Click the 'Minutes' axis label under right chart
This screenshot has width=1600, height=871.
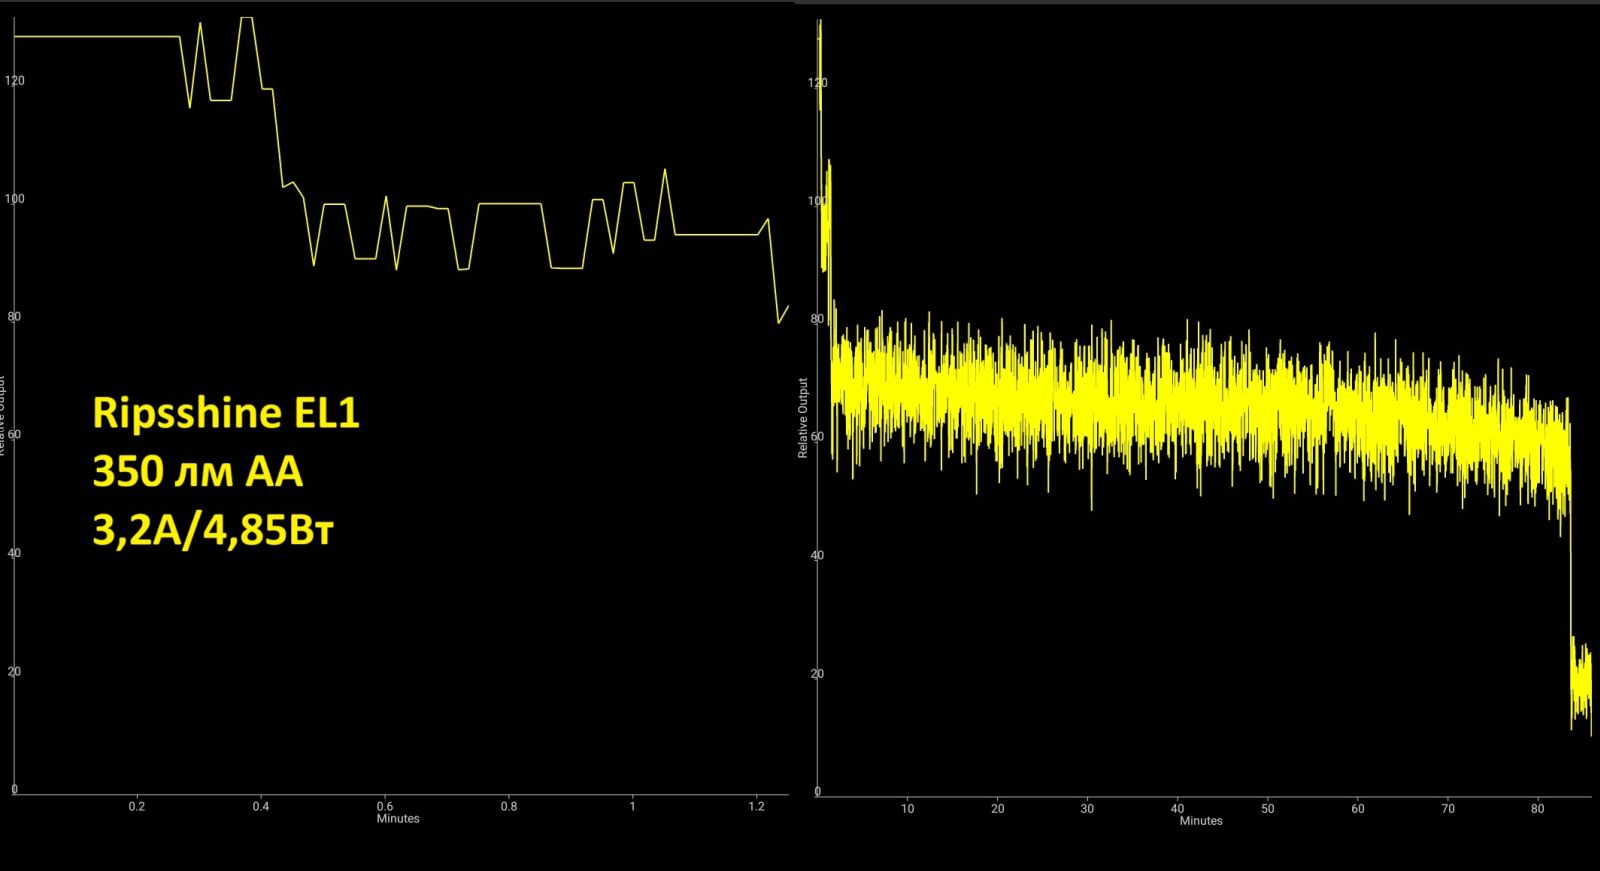tap(1201, 821)
